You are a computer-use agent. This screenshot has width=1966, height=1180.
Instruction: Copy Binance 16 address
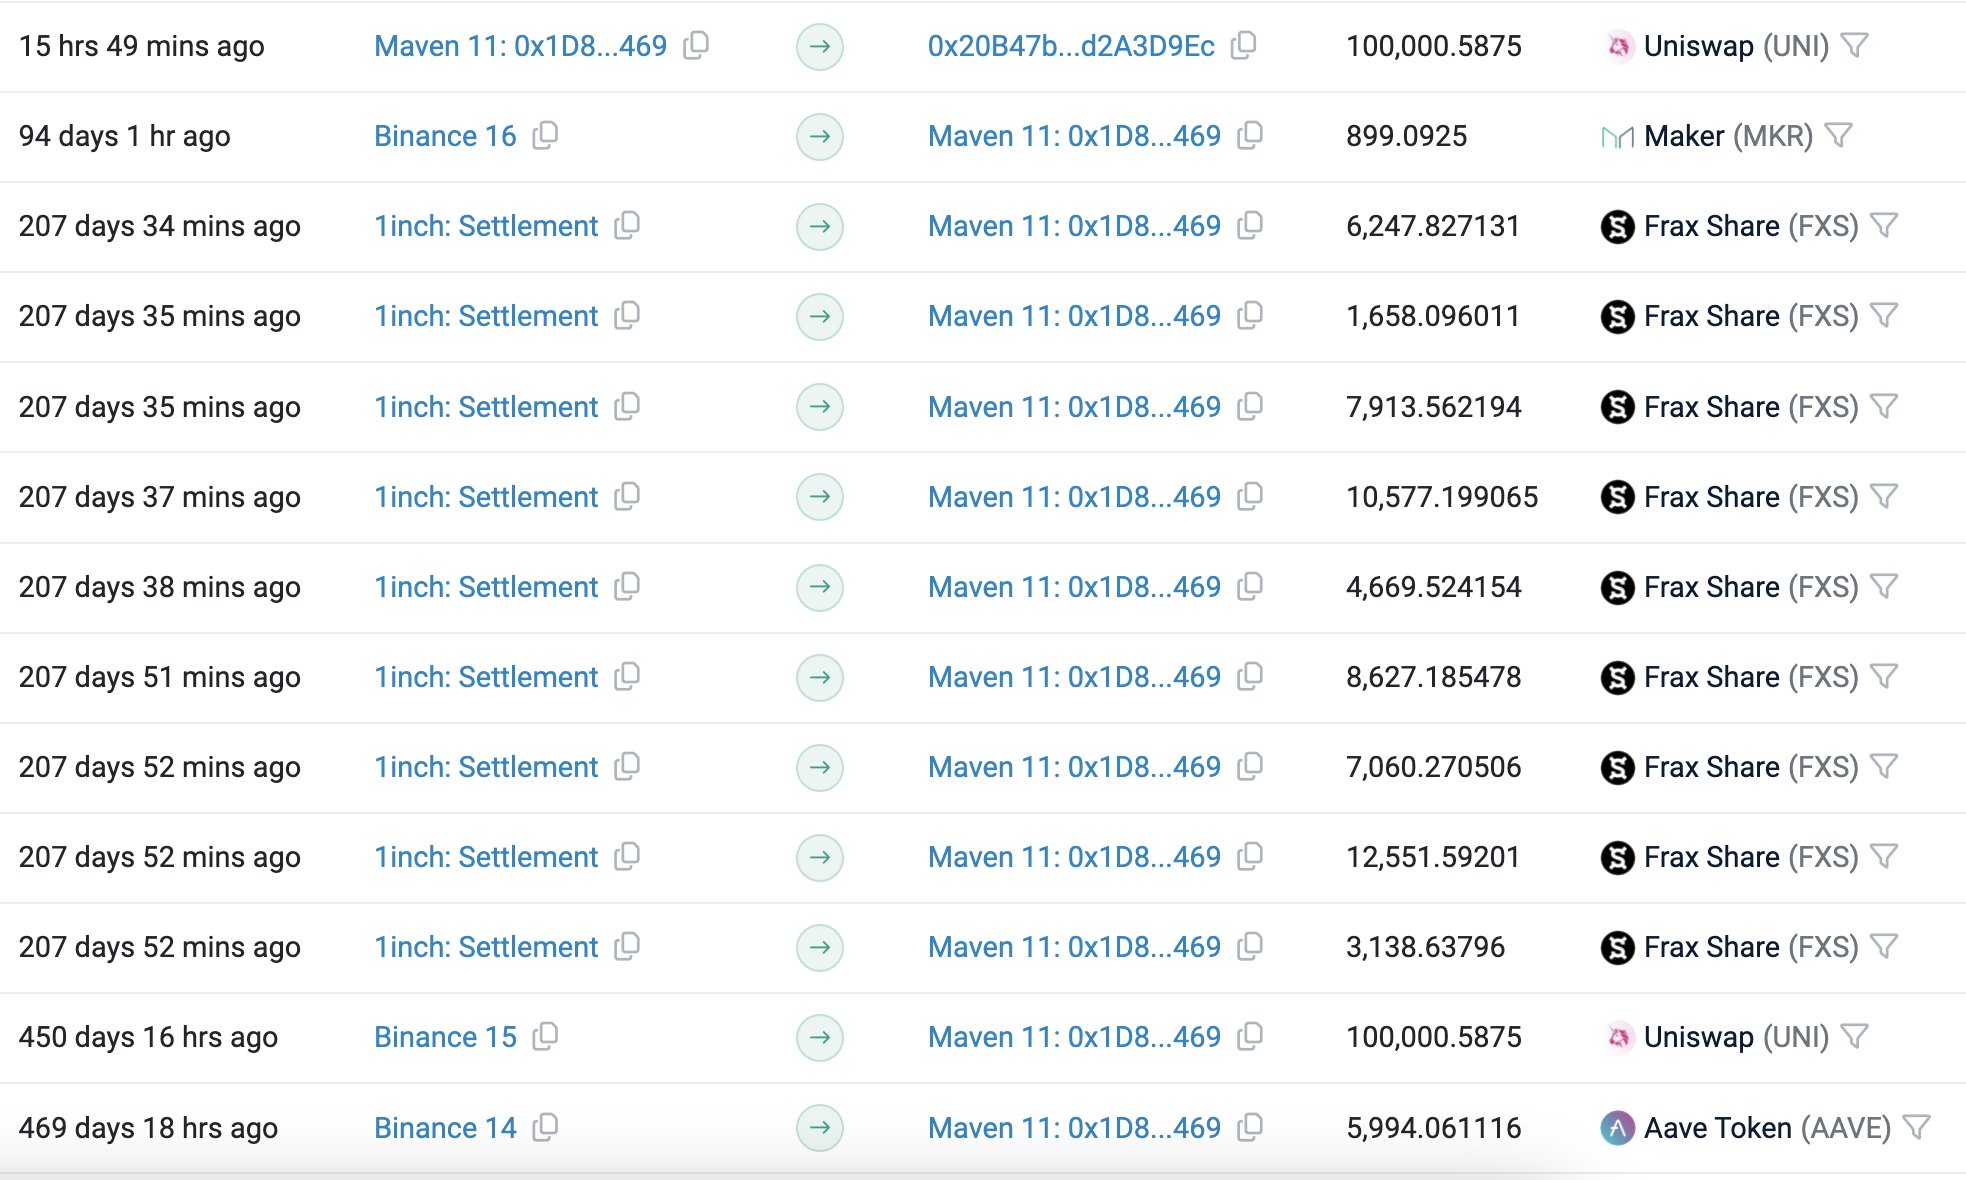pos(545,136)
